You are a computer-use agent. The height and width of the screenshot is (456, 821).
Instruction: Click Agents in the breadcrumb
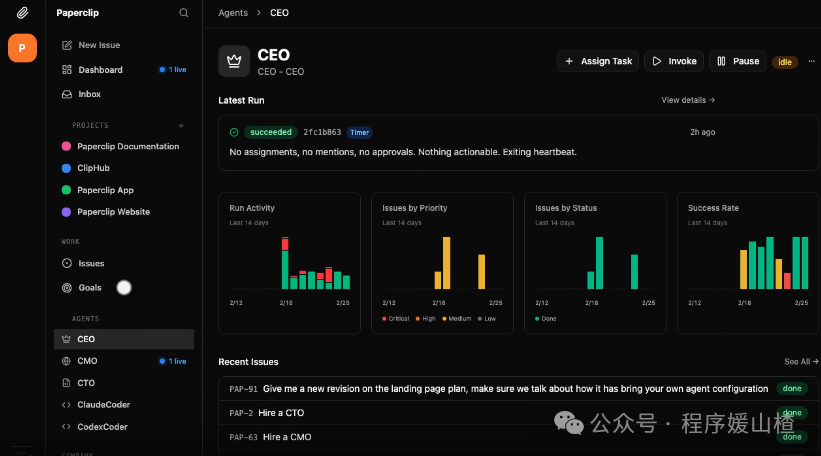coord(233,13)
